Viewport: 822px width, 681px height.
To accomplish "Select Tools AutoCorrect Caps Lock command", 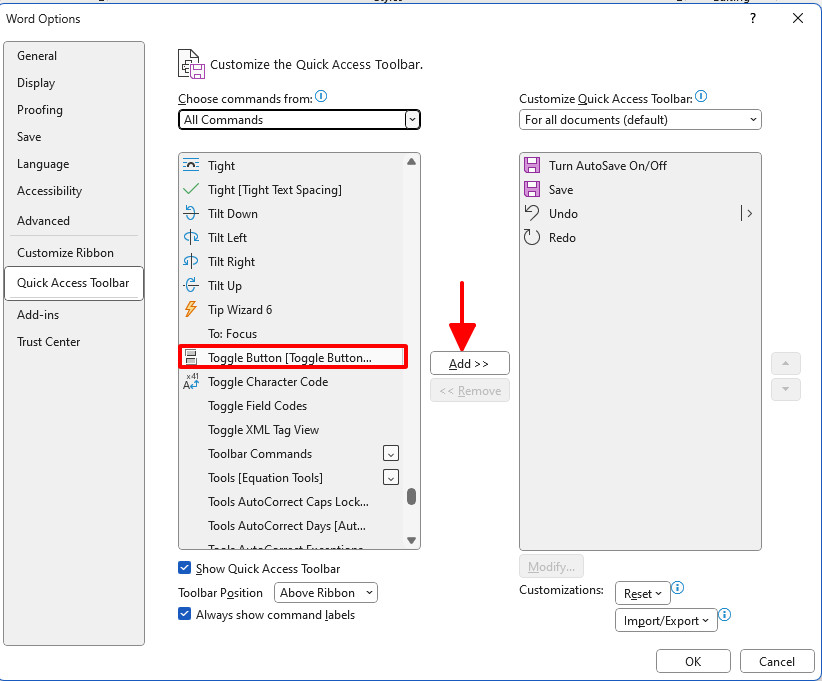I will pos(291,501).
